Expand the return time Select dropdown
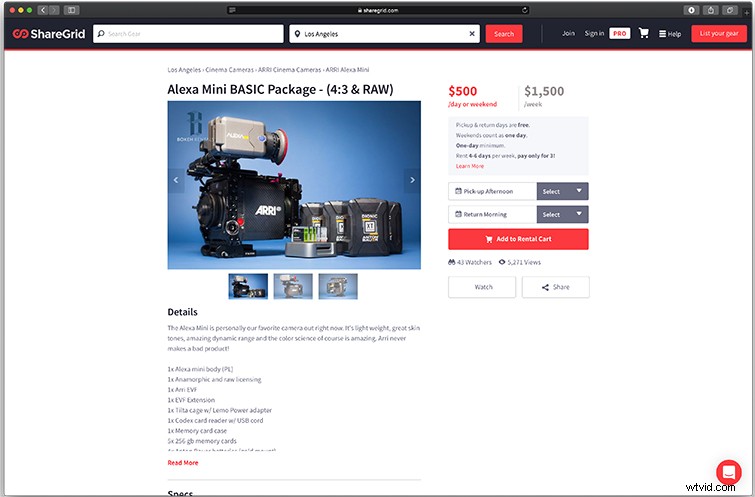The width and height of the screenshot is (755, 497). coord(562,214)
